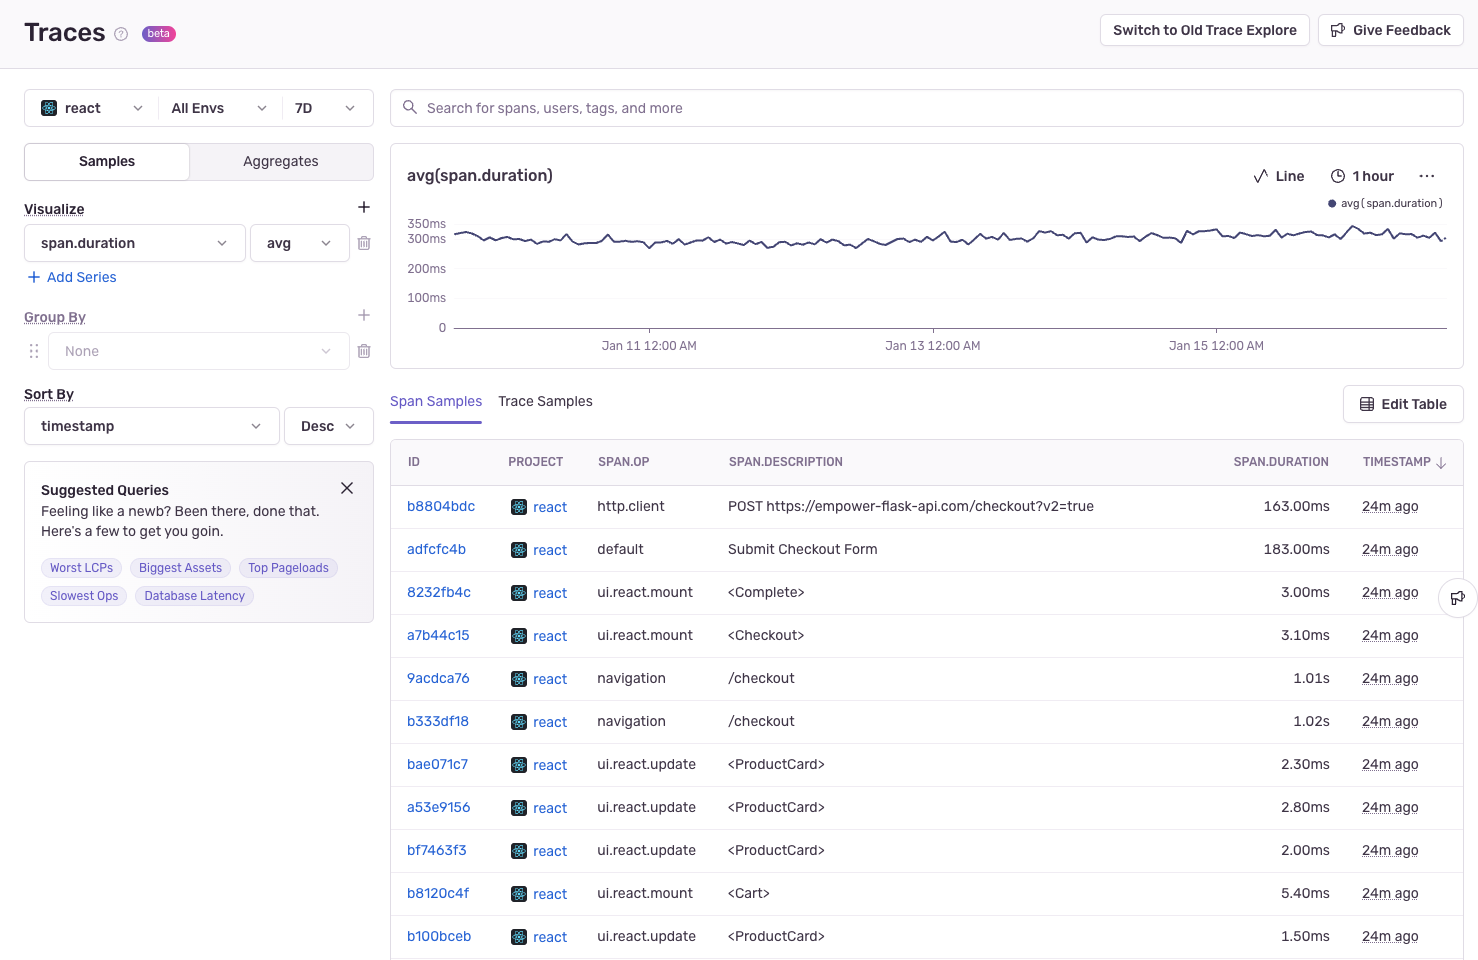Image resolution: width=1478 pixels, height=960 pixels.
Task: Sort table by the Timestamp column arrow
Action: [x=1441, y=463]
